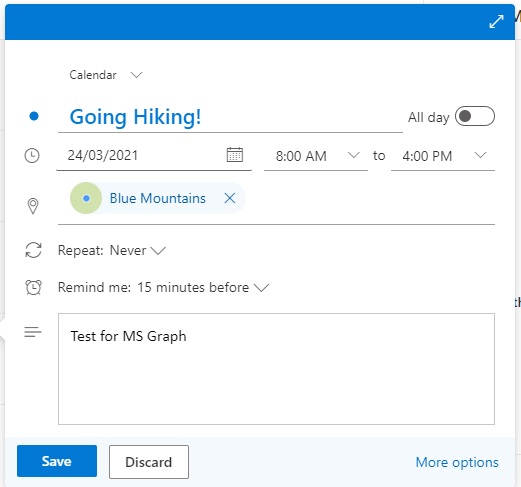
Task: Open the Calendar selection dropdown
Action: (106, 75)
